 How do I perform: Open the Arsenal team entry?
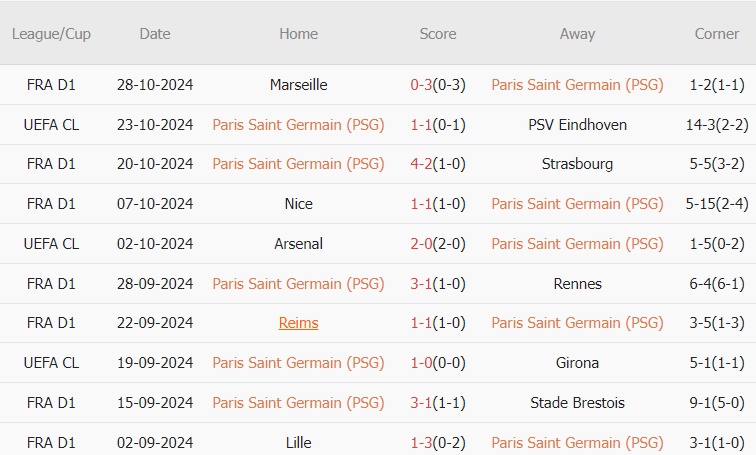tap(298, 243)
